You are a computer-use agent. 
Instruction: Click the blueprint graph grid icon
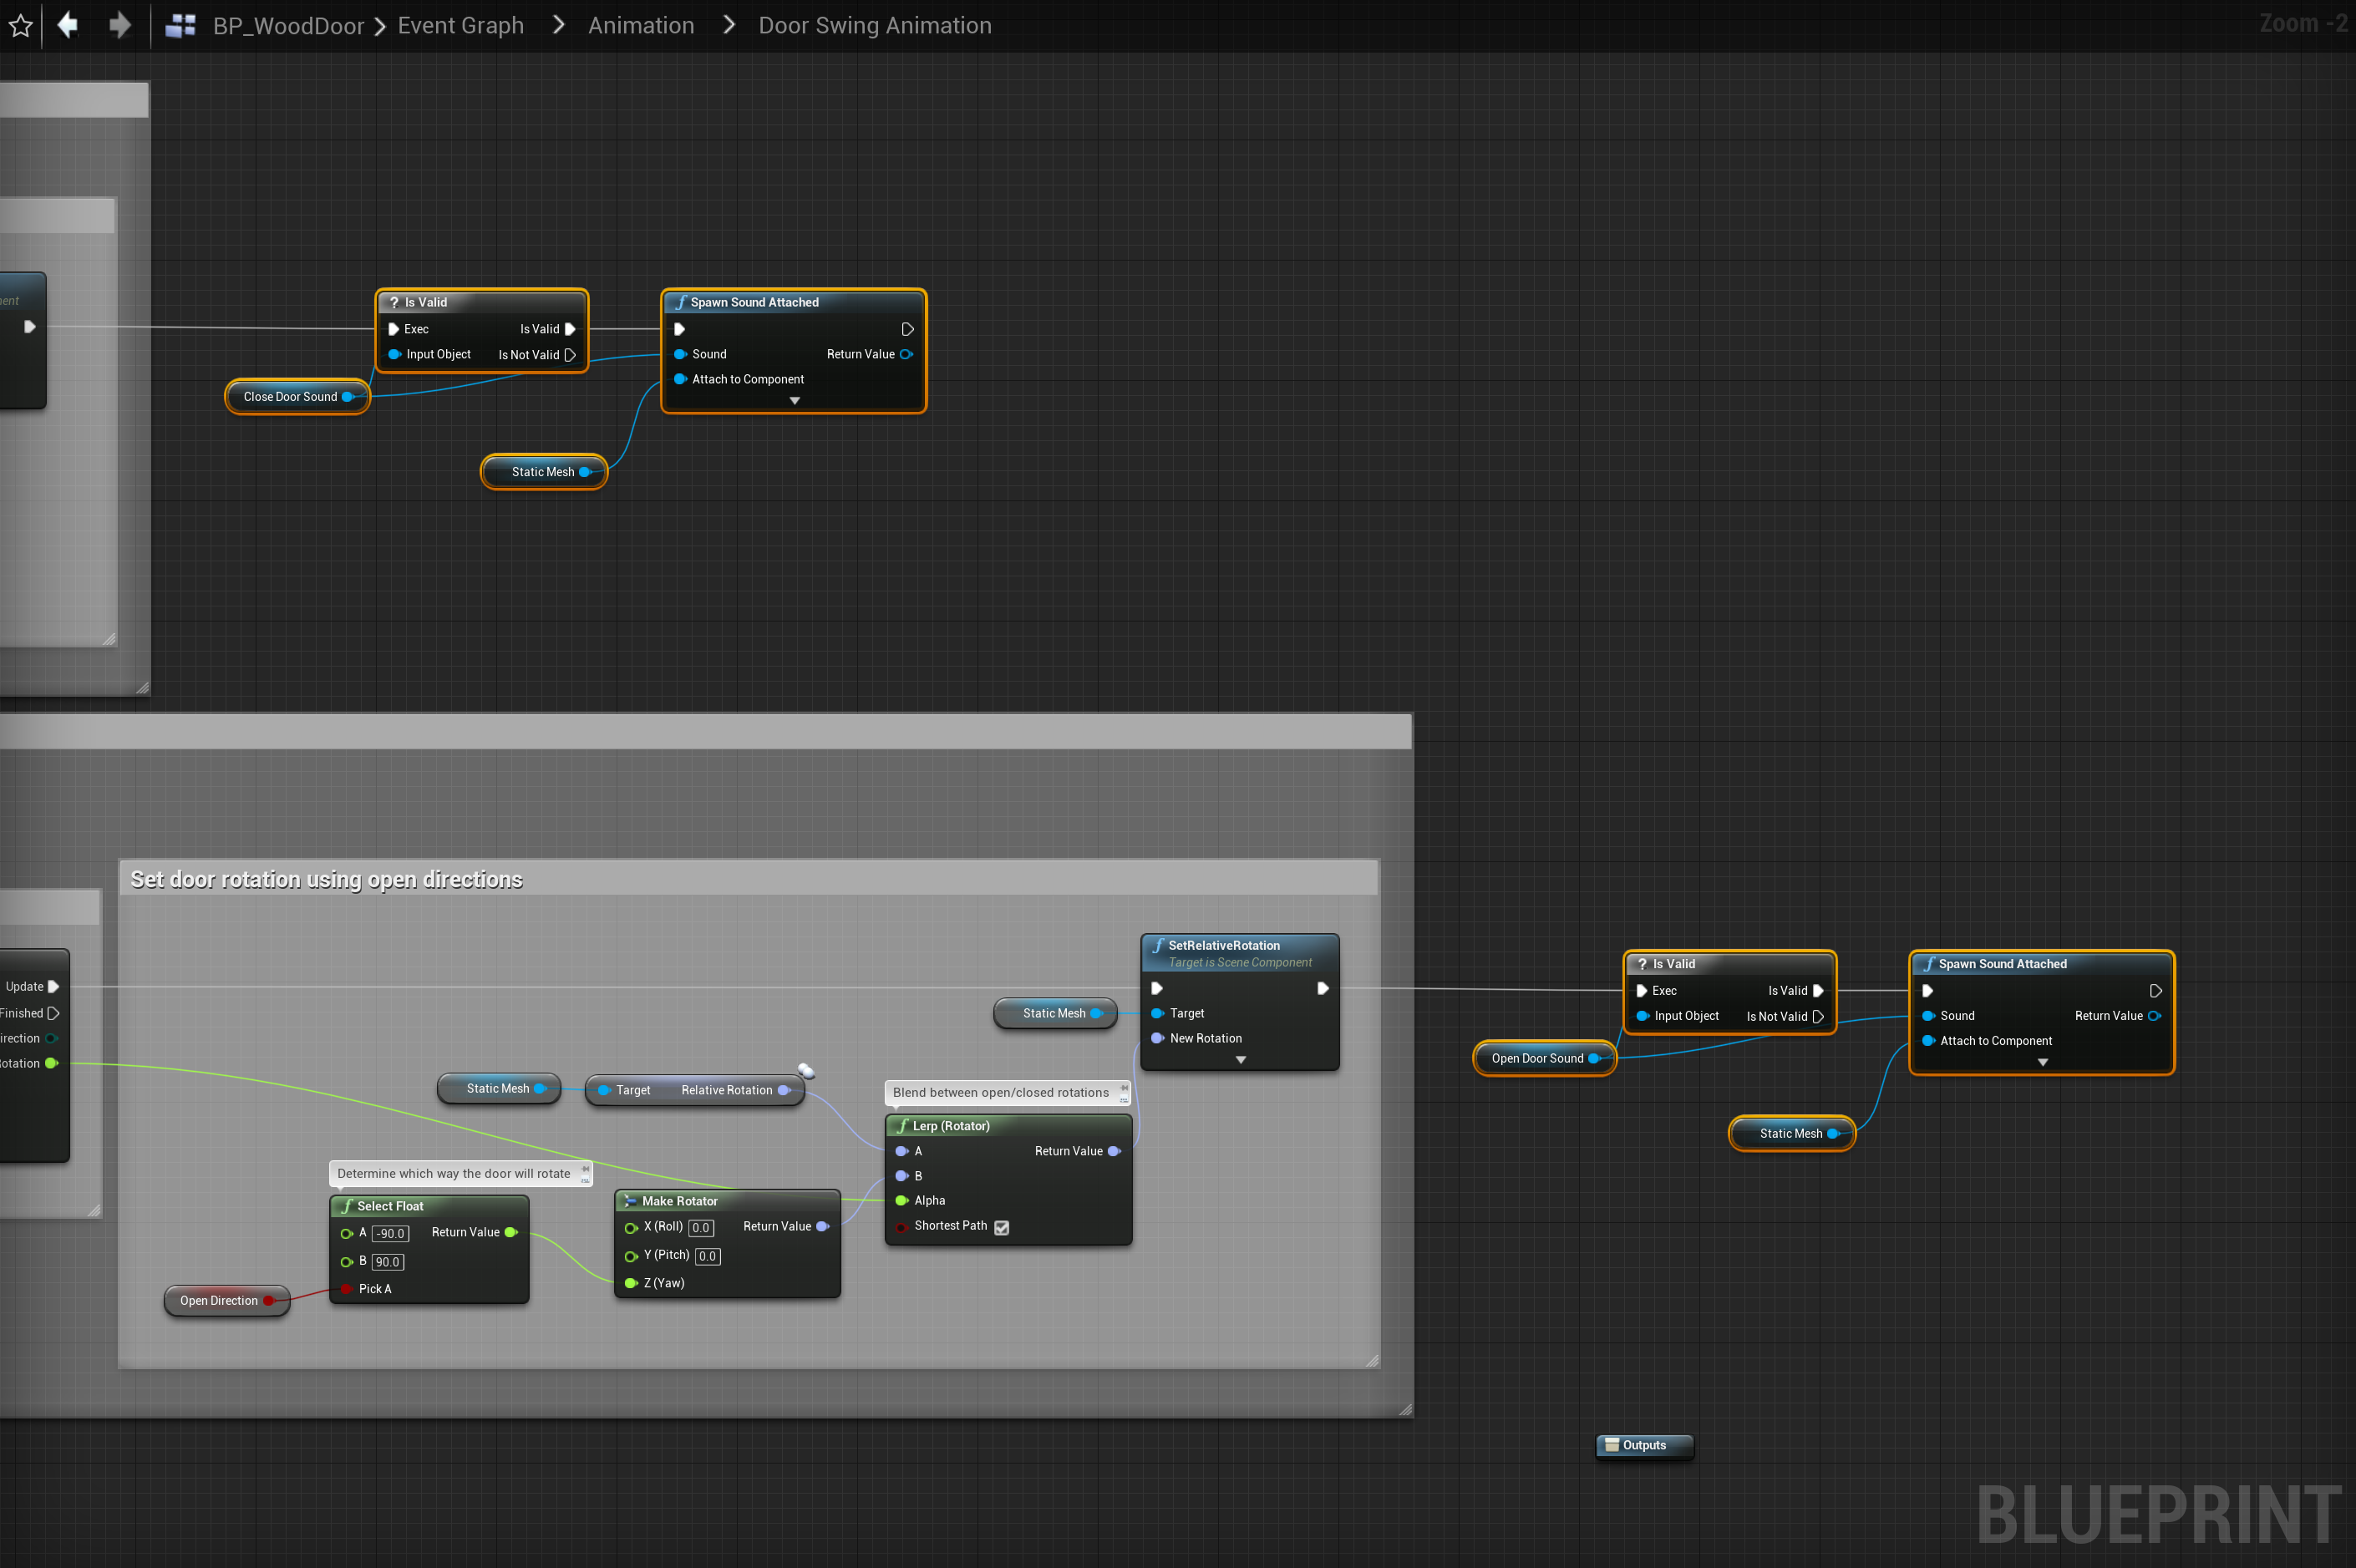(x=180, y=25)
